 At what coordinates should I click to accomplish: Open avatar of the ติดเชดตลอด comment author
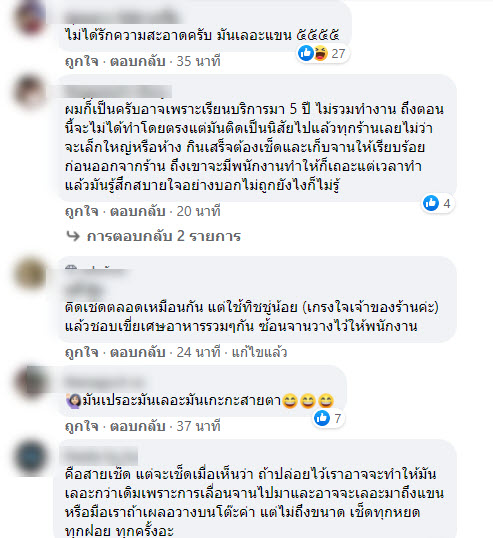pyautogui.click(x=30, y=274)
